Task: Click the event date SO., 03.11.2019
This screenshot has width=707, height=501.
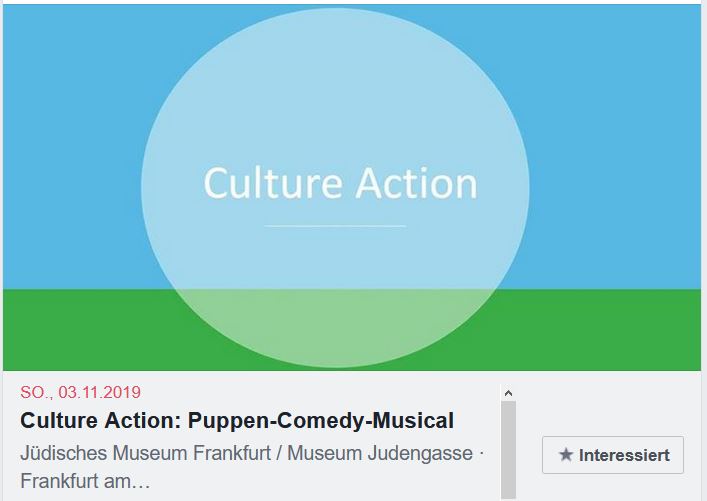Action: 80,391
